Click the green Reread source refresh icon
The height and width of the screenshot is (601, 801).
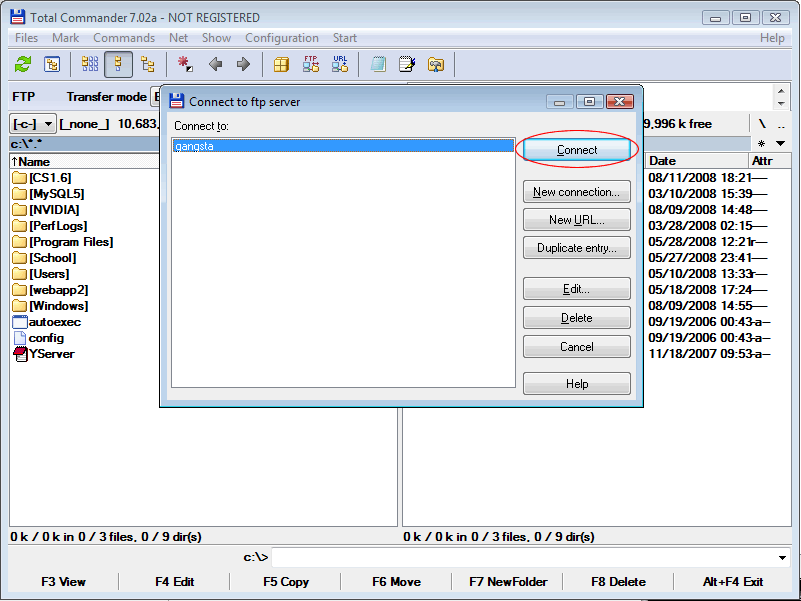pyautogui.click(x=23, y=64)
